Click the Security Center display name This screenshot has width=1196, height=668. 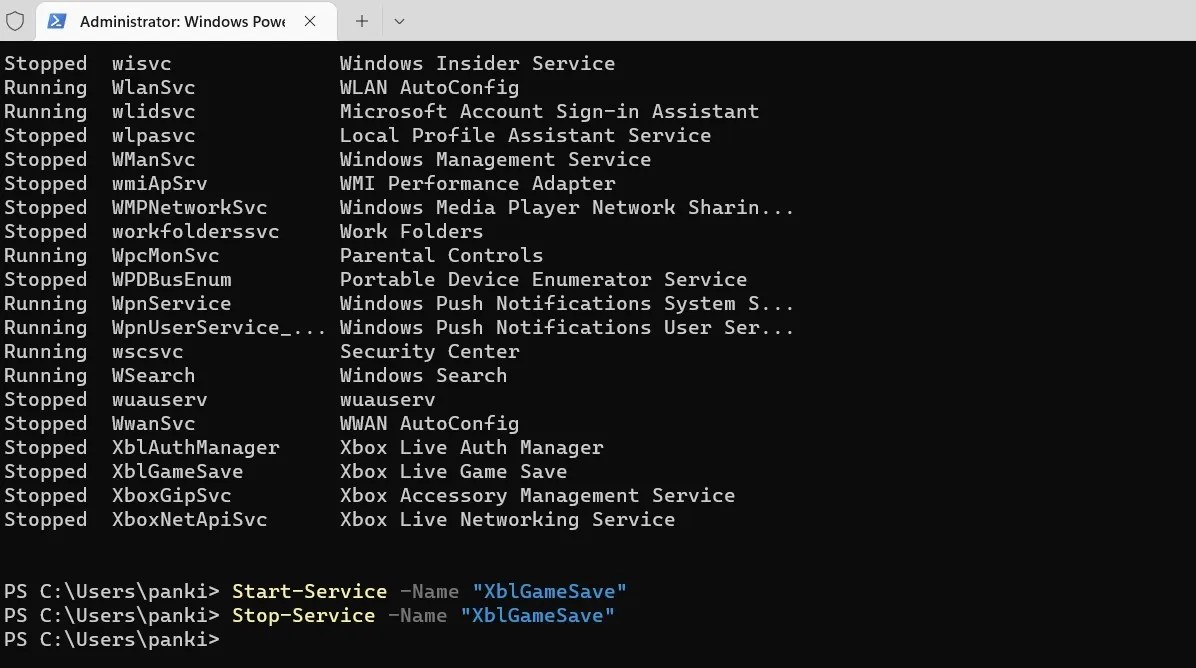429,351
